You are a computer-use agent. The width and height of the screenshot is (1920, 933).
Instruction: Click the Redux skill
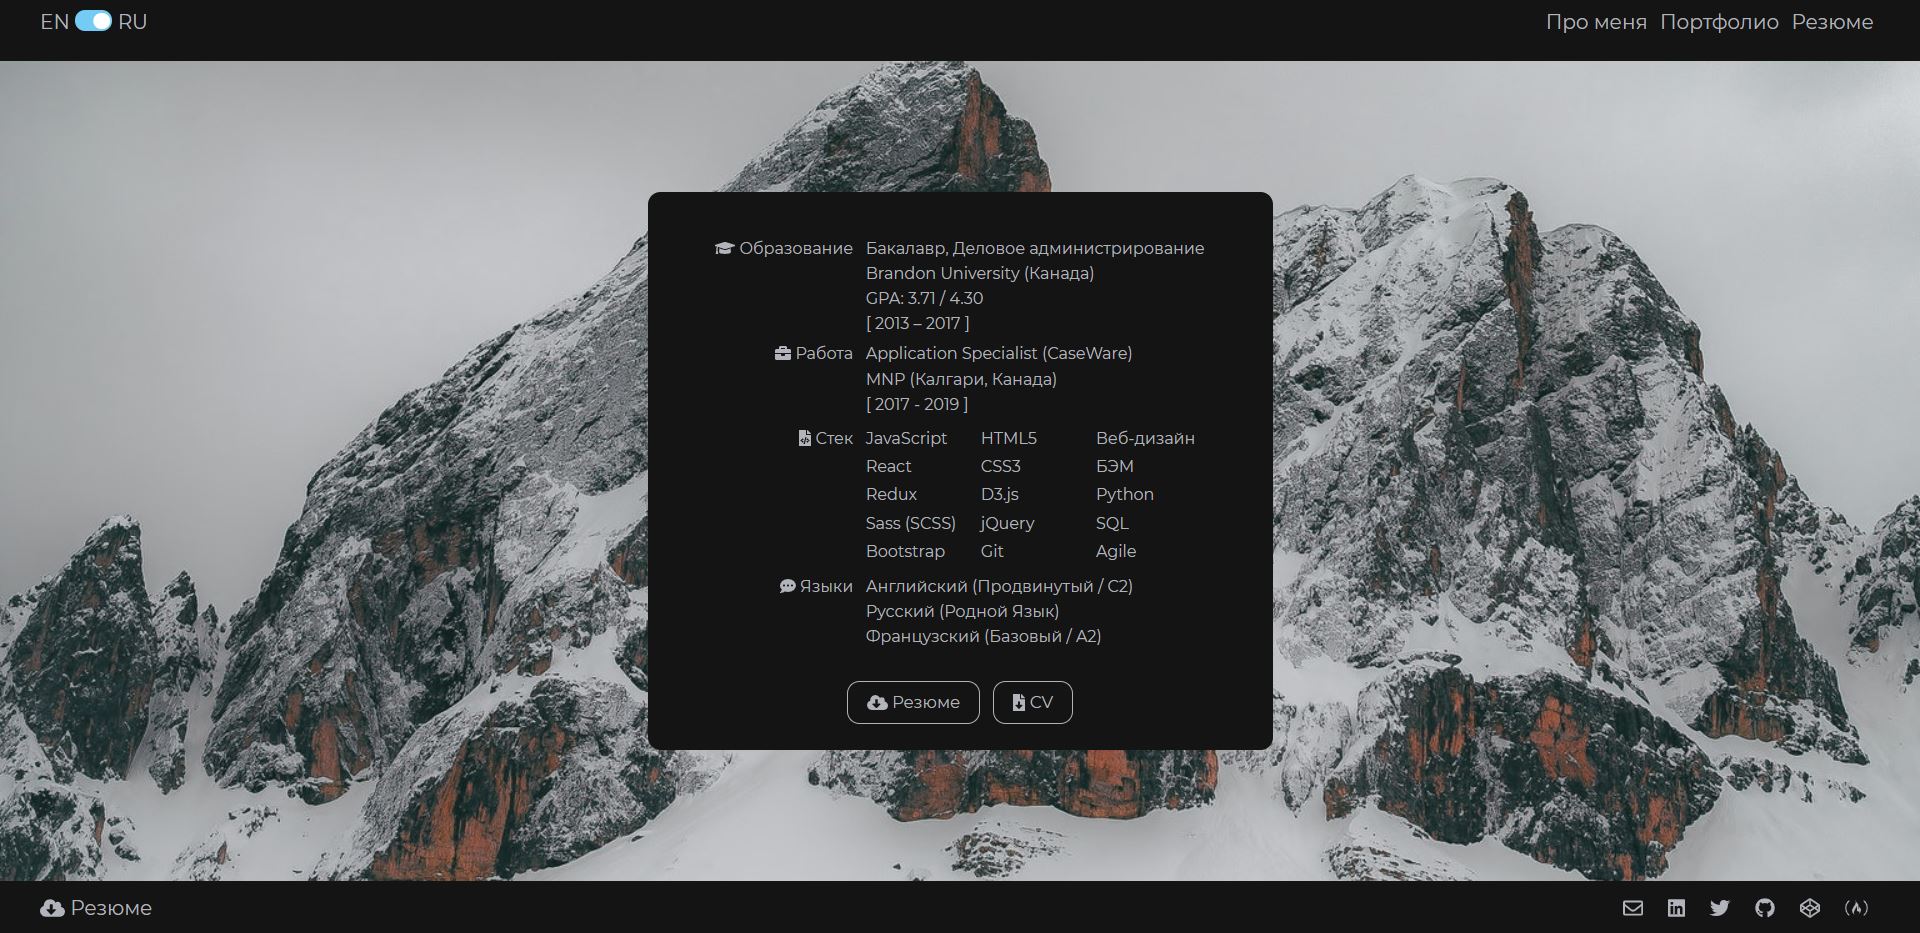coord(891,494)
